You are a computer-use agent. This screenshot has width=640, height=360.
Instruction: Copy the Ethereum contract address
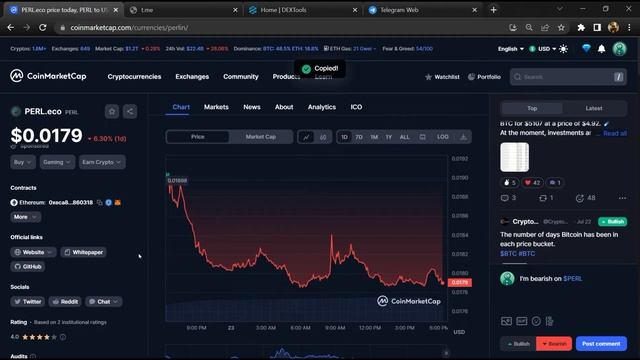100,202
